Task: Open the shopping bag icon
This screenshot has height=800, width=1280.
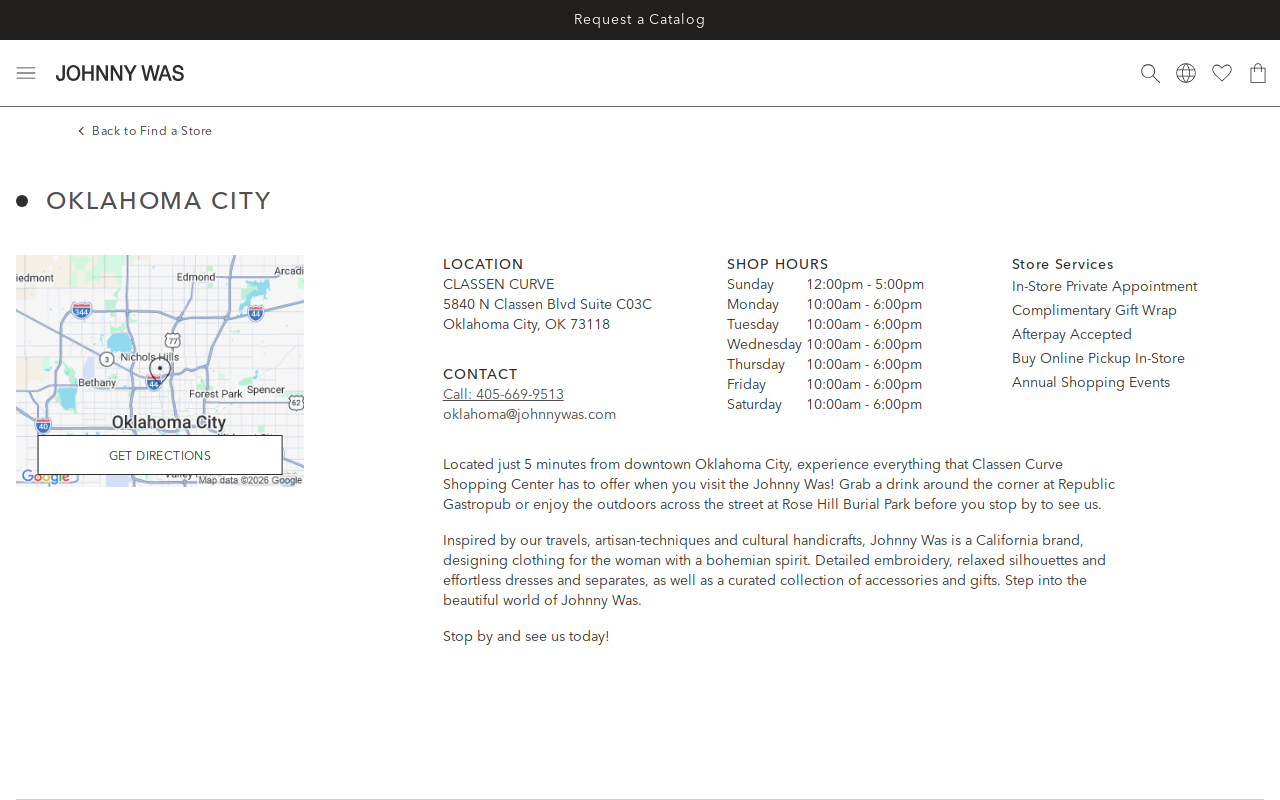Action: (1258, 73)
